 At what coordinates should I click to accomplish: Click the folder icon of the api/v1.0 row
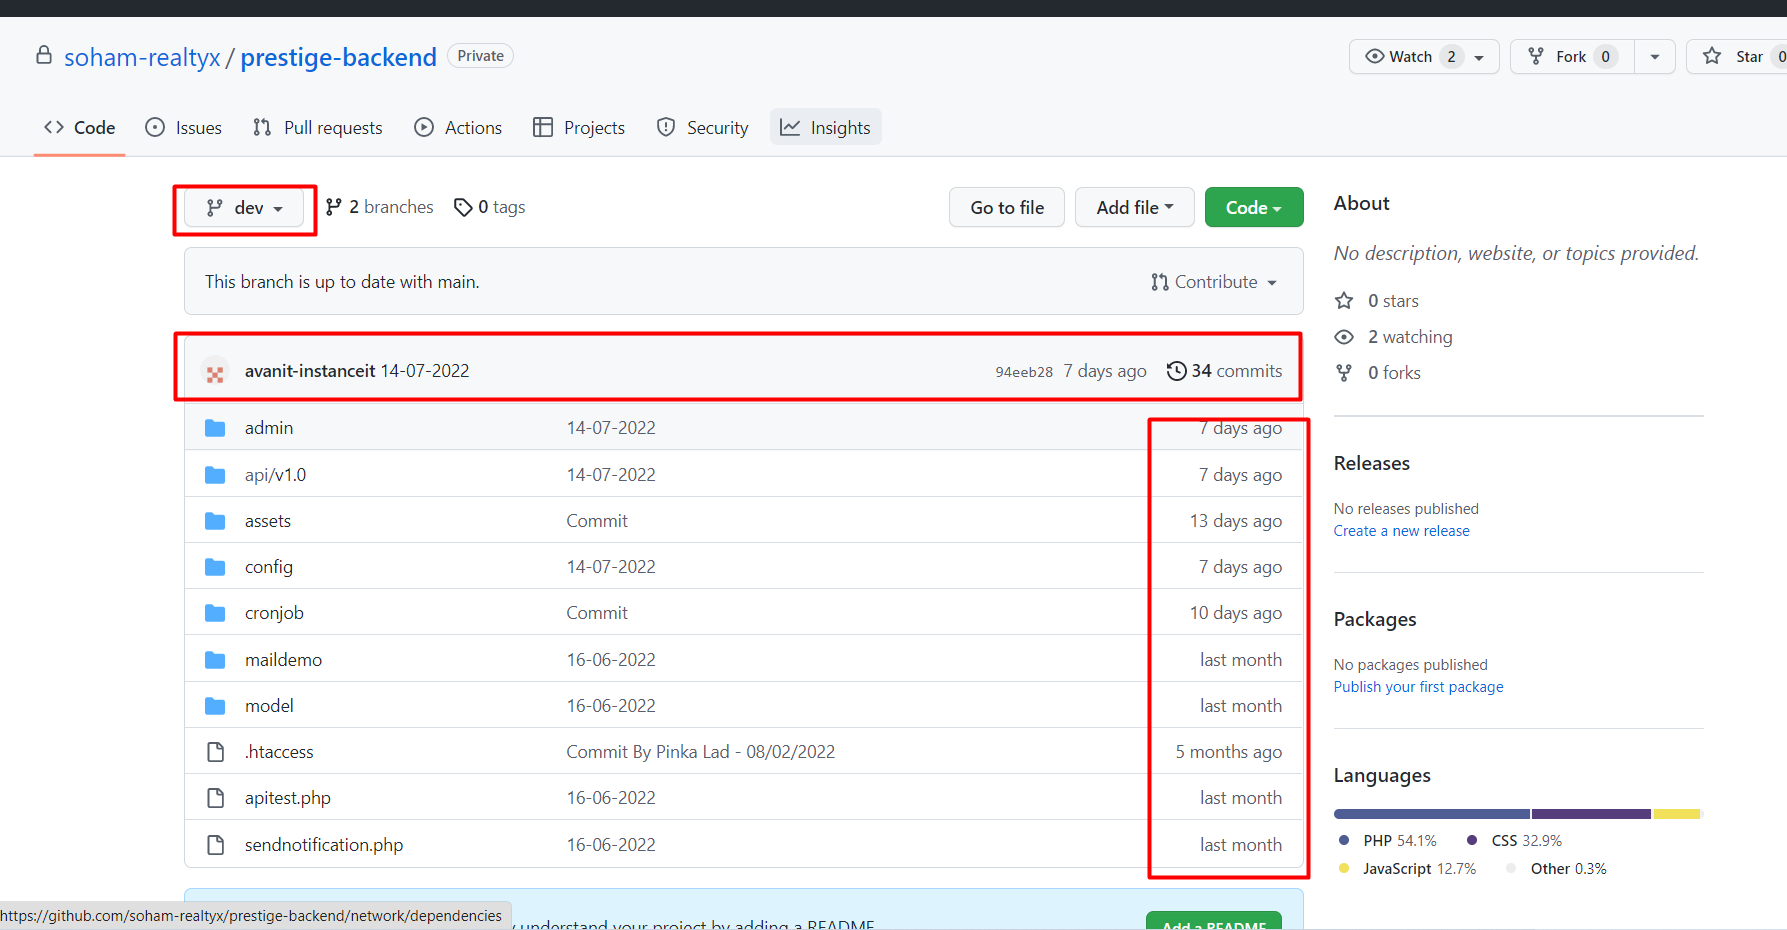click(x=215, y=475)
